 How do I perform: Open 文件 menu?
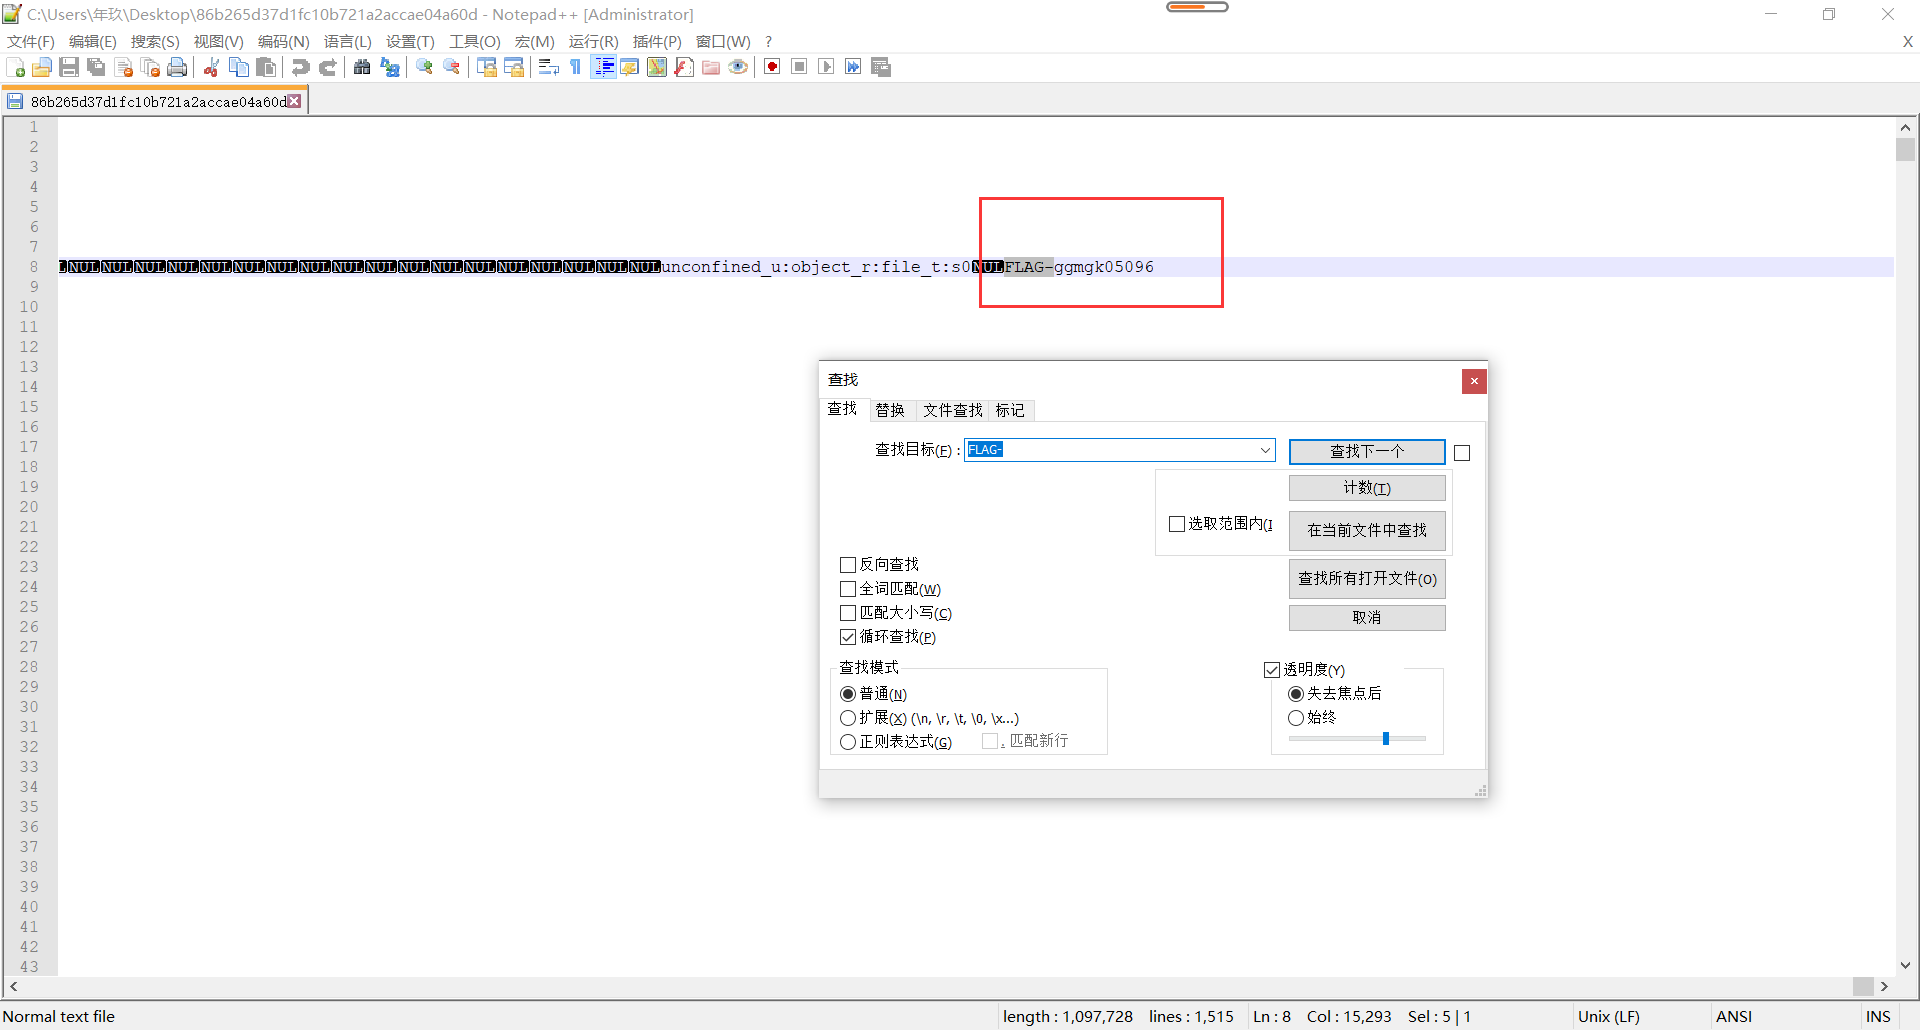(31, 41)
